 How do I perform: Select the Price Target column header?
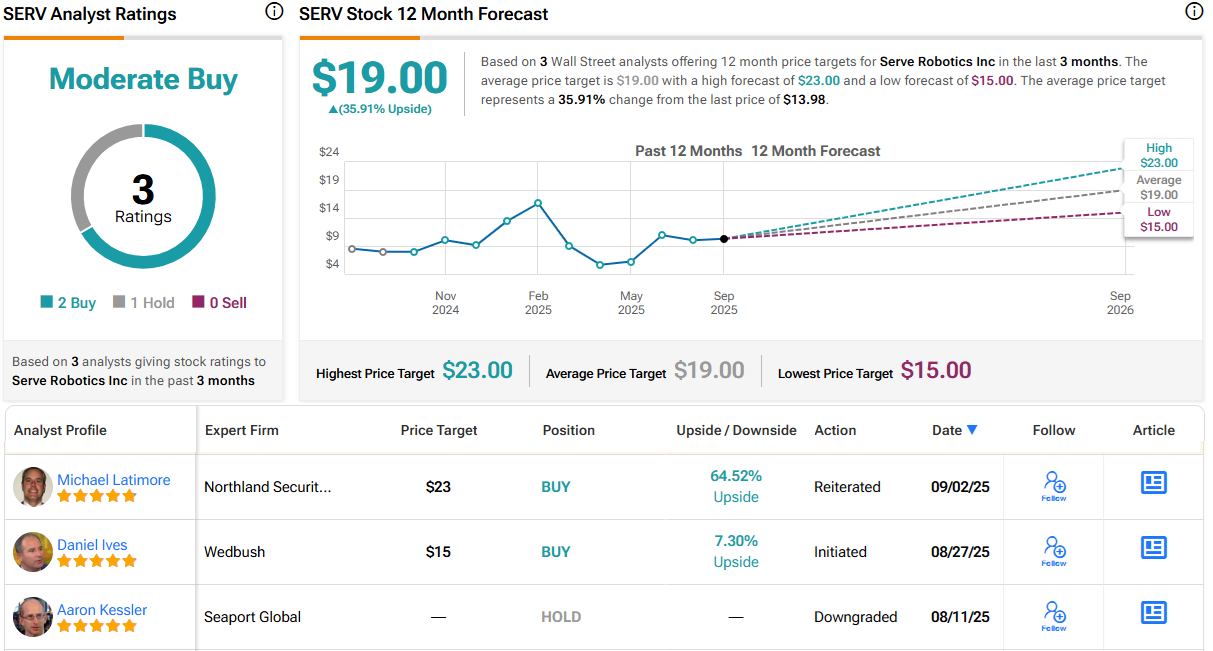pyautogui.click(x=439, y=430)
